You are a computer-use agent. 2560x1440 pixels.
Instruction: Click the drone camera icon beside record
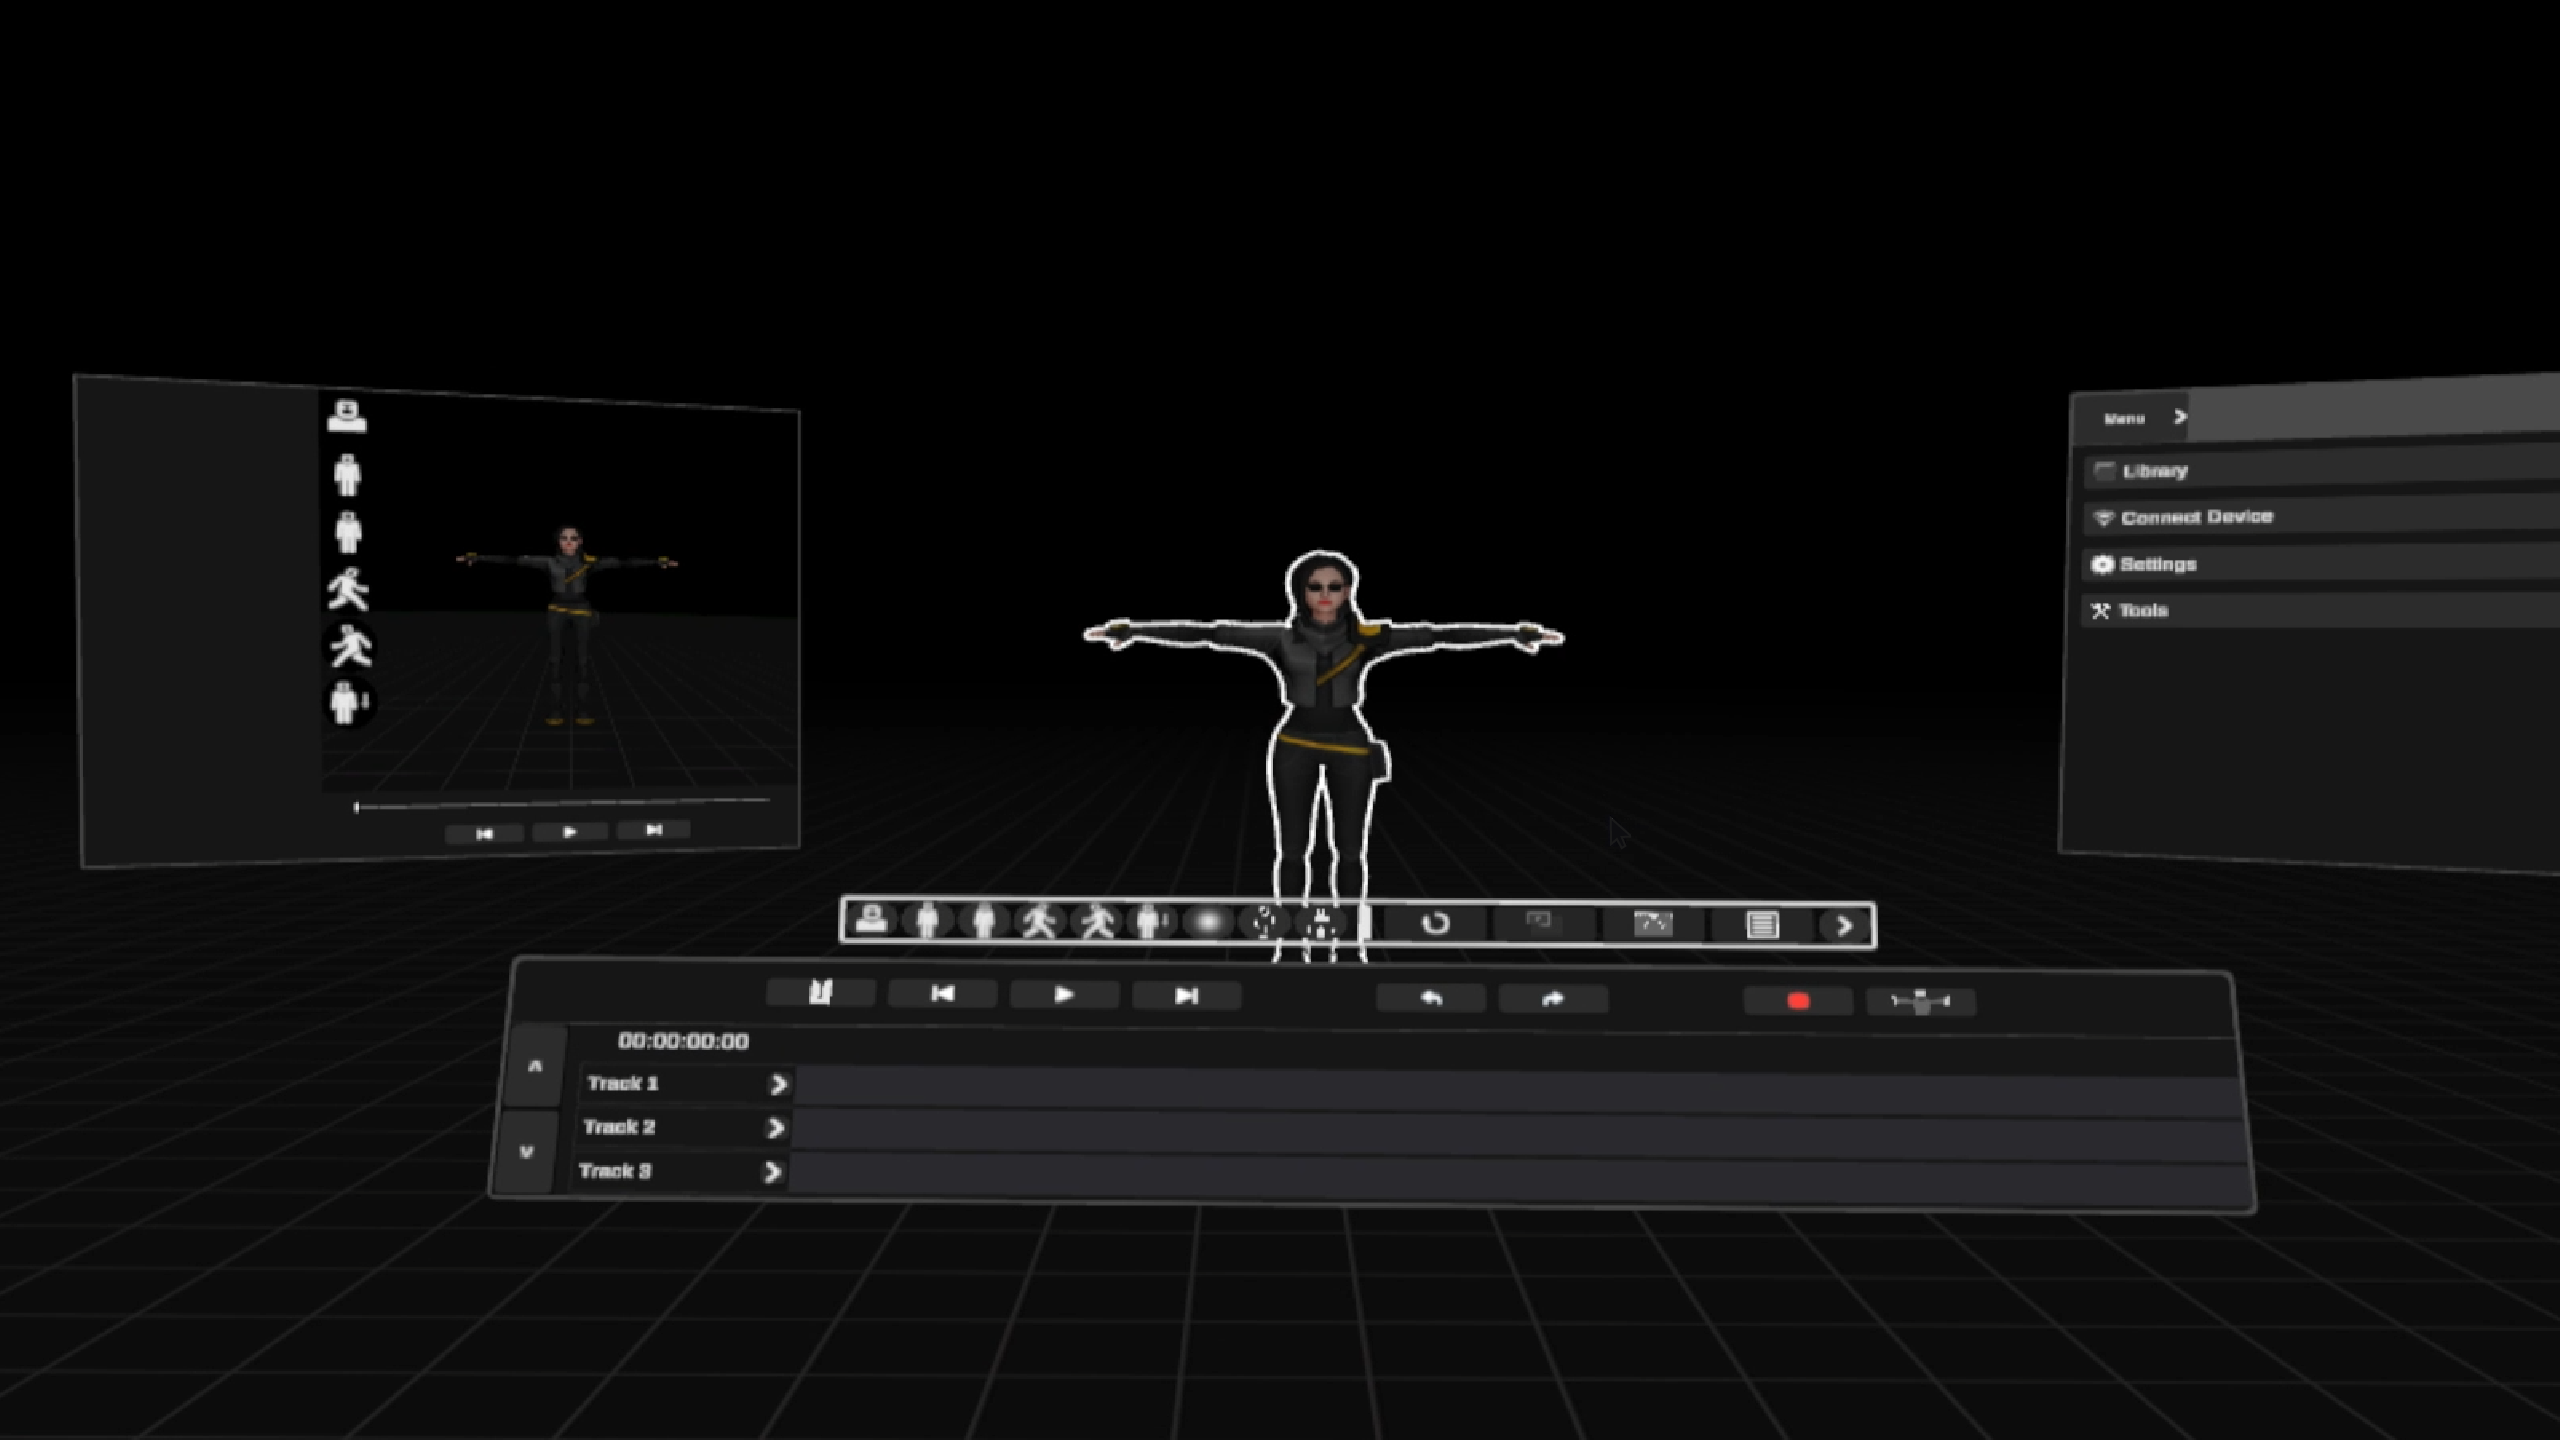pyautogui.click(x=1920, y=1001)
